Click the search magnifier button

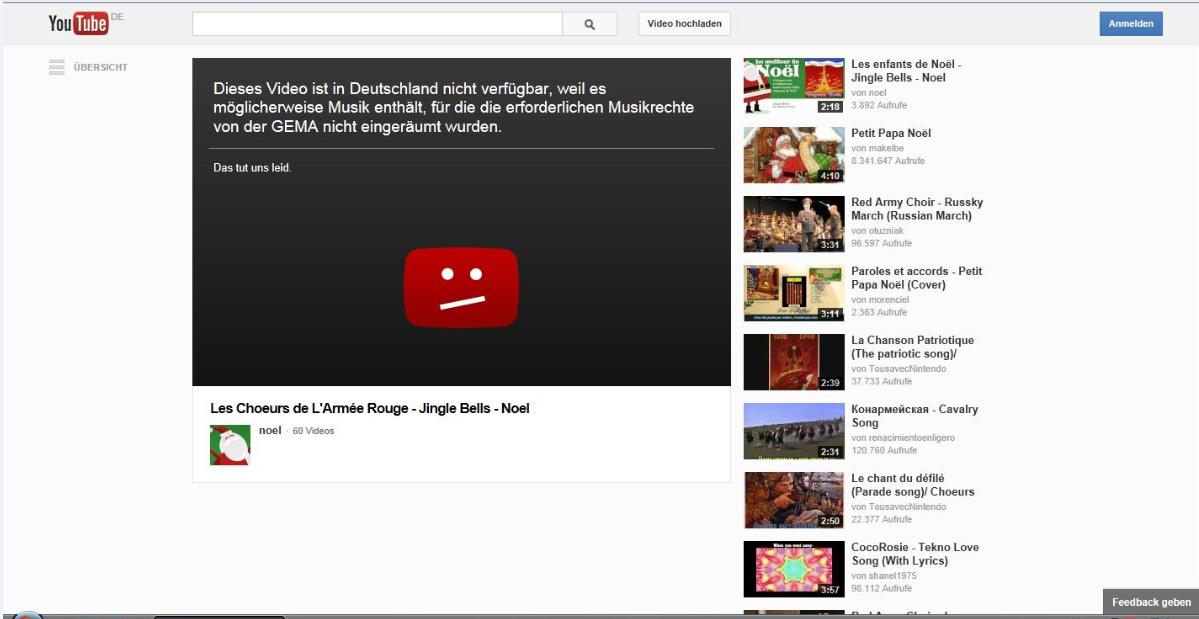pos(590,24)
